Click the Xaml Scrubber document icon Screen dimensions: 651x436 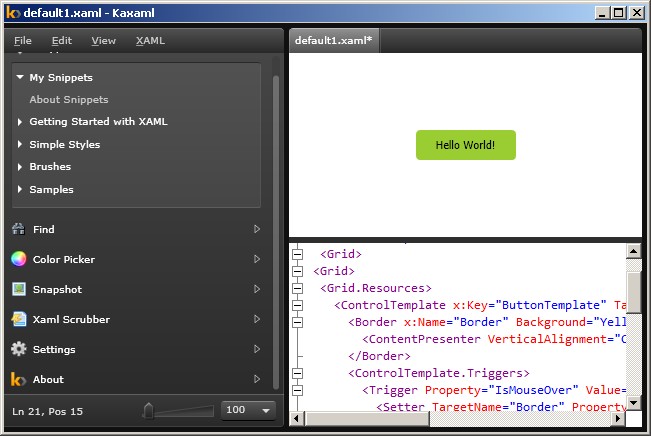[x=19, y=319]
